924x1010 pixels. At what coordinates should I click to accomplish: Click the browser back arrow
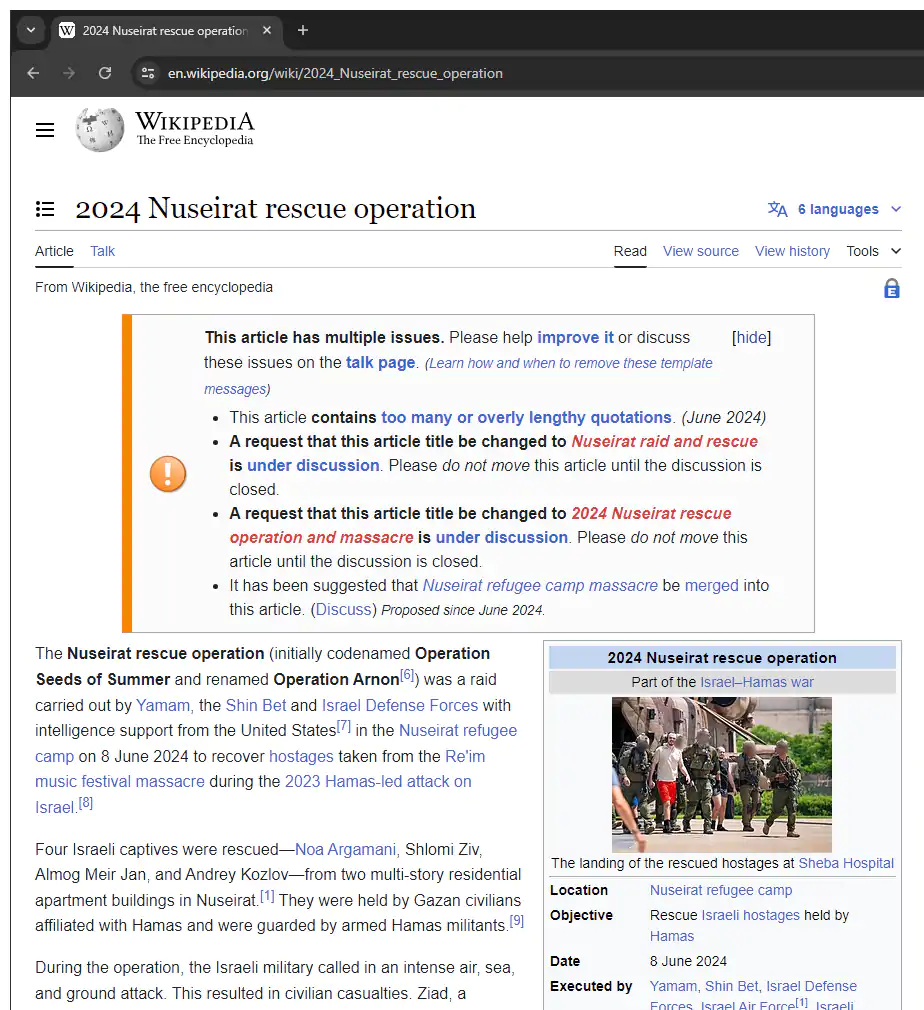click(x=34, y=73)
